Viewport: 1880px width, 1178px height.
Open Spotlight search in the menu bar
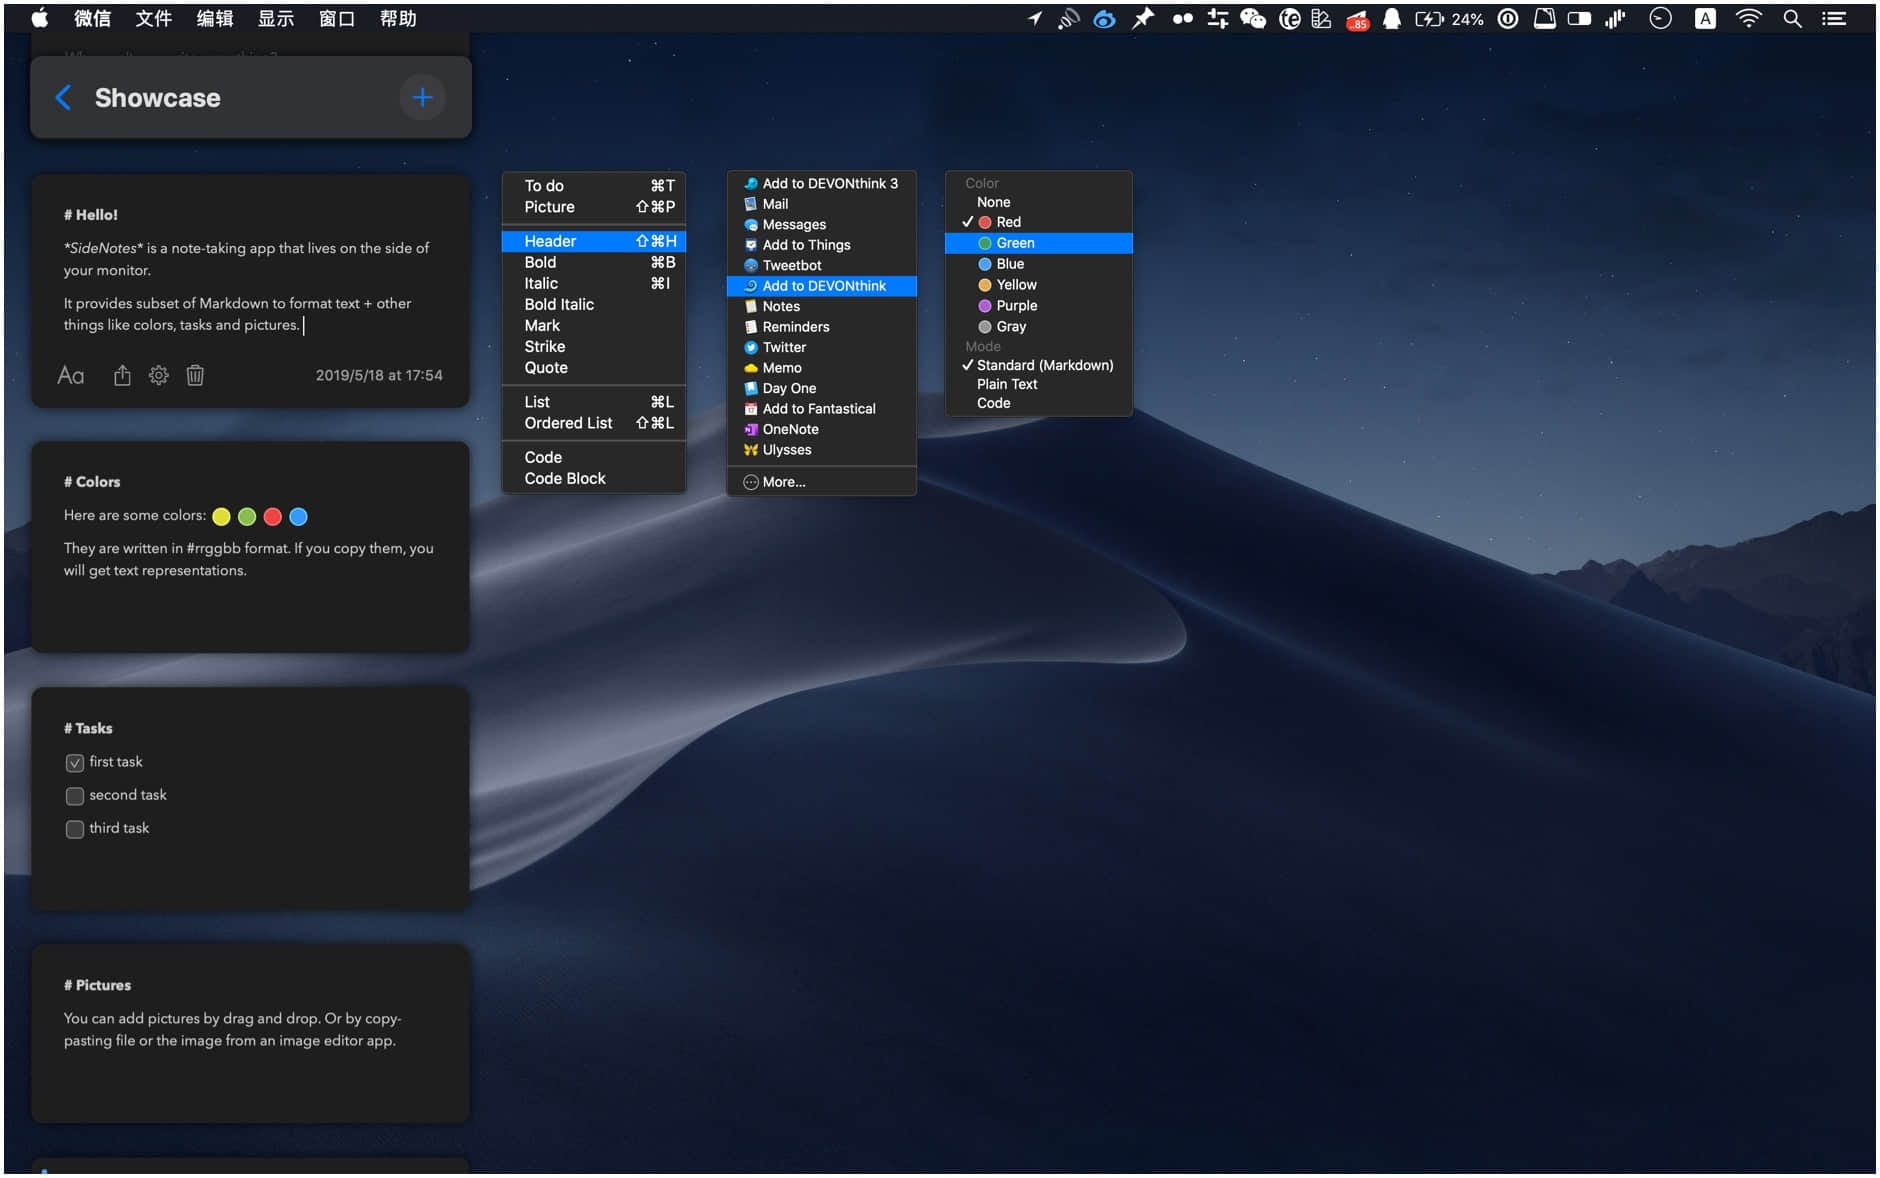pos(1792,19)
